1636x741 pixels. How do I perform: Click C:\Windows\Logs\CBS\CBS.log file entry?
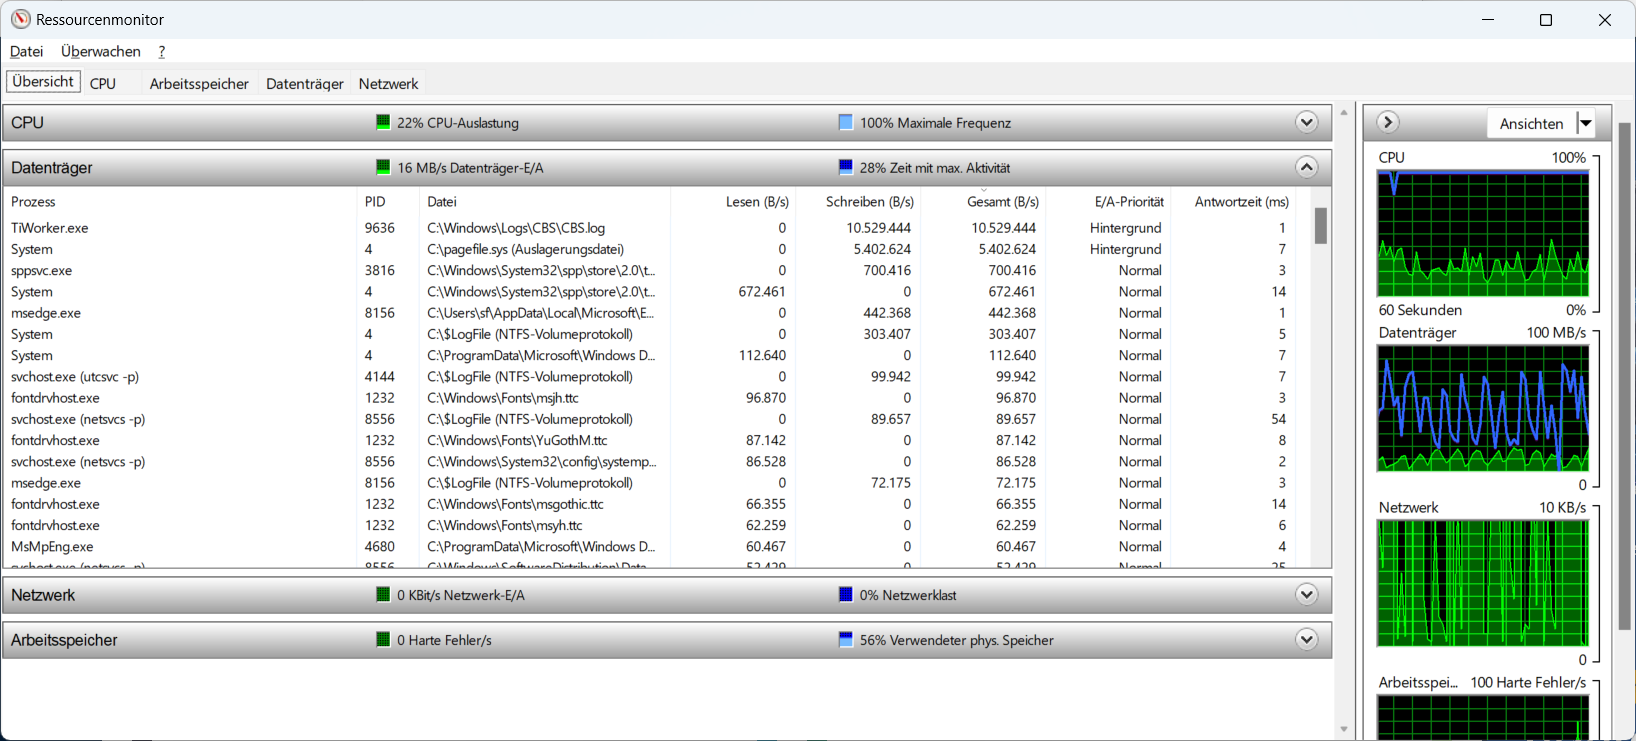(x=516, y=228)
